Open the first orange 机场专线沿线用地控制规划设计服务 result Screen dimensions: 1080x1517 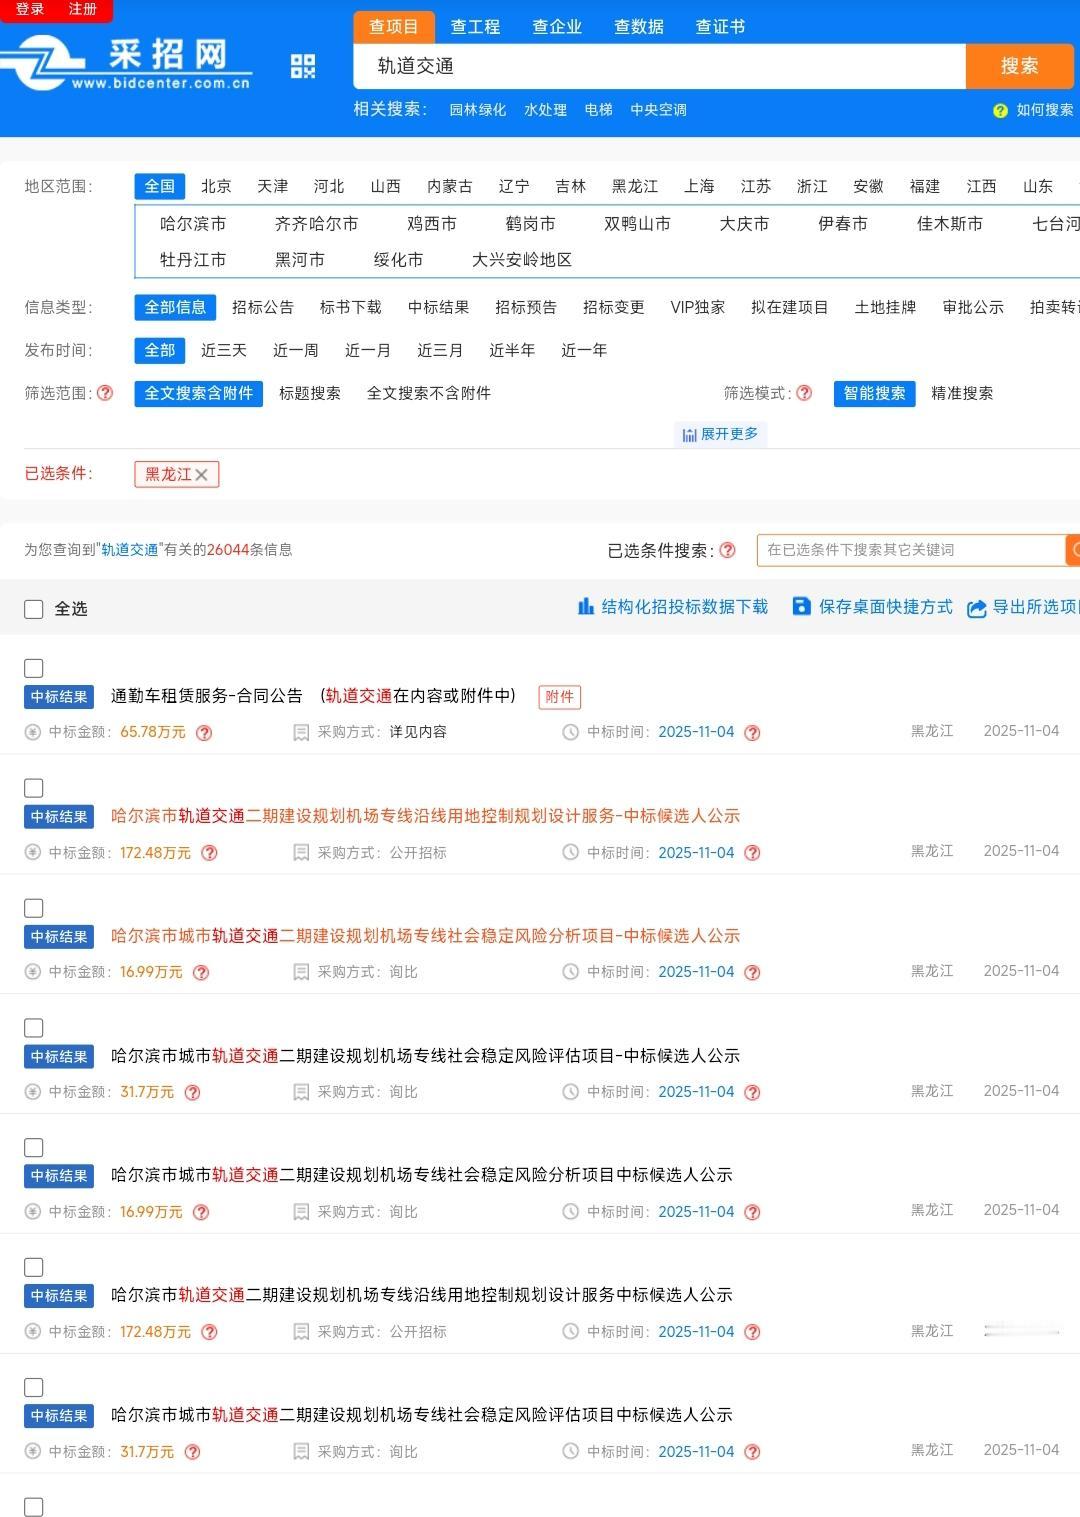coord(425,816)
